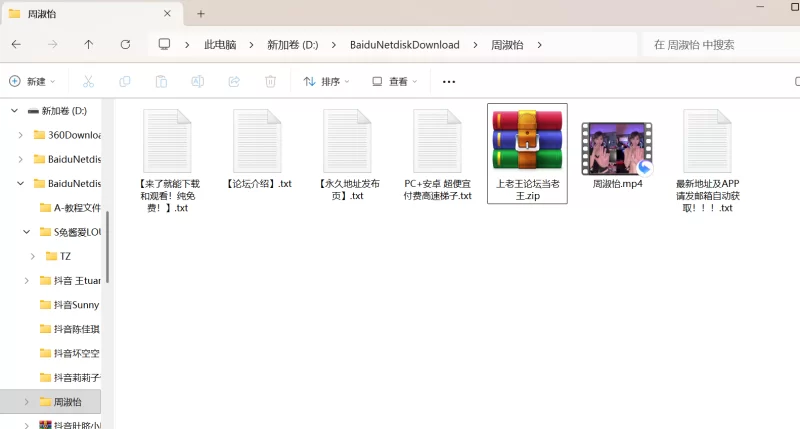Click the Delete trash can icon
This screenshot has width=800, height=429.
pos(270,82)
